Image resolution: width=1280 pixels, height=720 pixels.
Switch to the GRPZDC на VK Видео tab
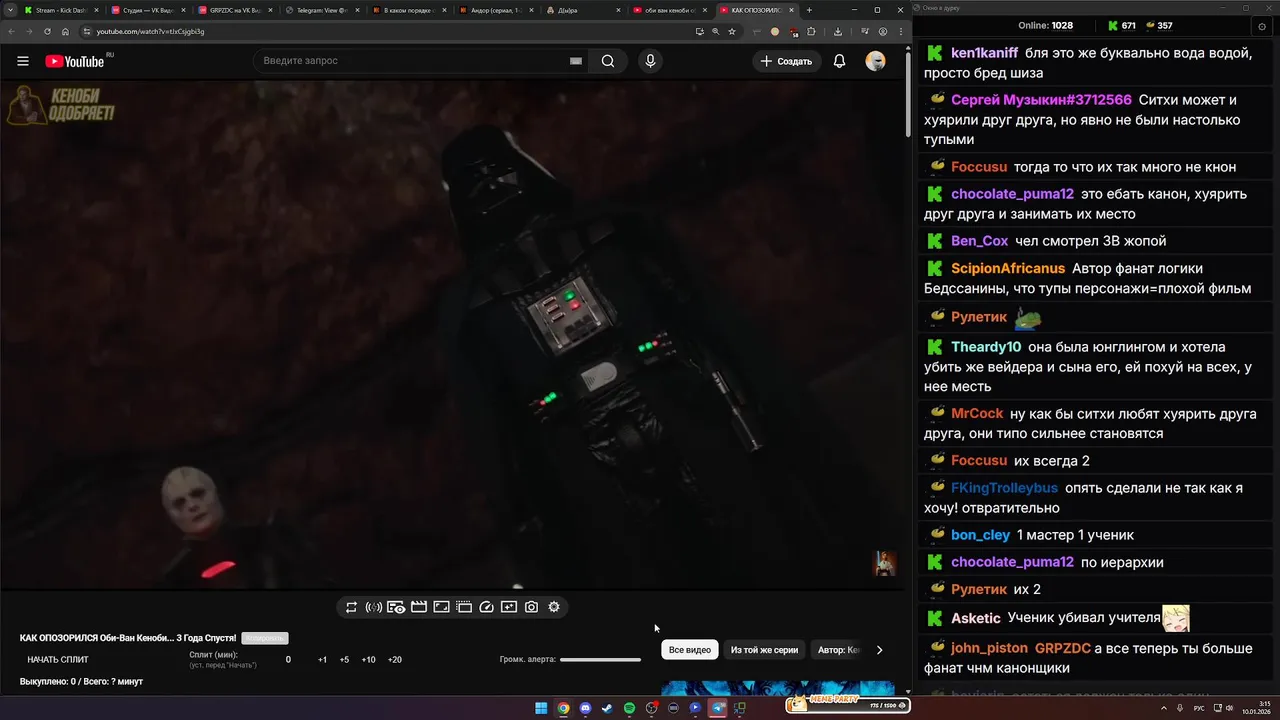click(x=234, y=10)
